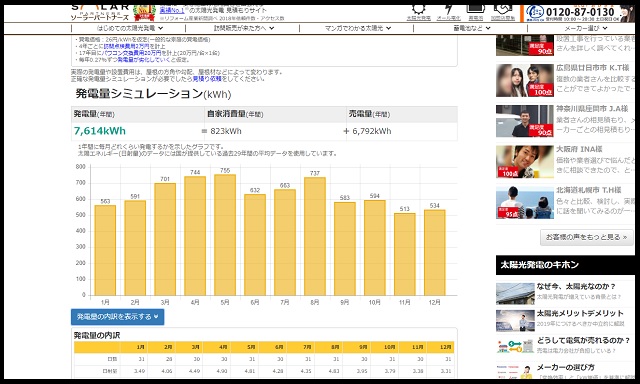
Task: Open the はじめての太陽光発電 menu
Action: pos(130,28)
